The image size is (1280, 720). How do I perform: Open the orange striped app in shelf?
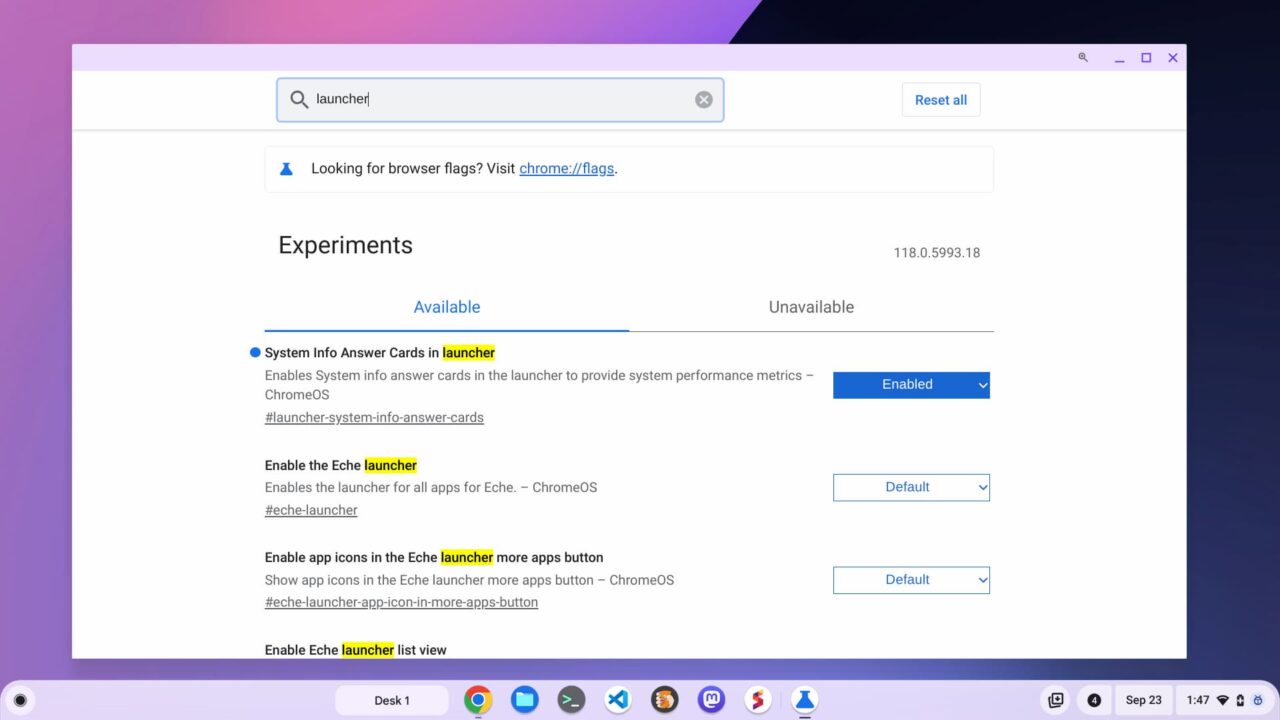coord(665,700)
